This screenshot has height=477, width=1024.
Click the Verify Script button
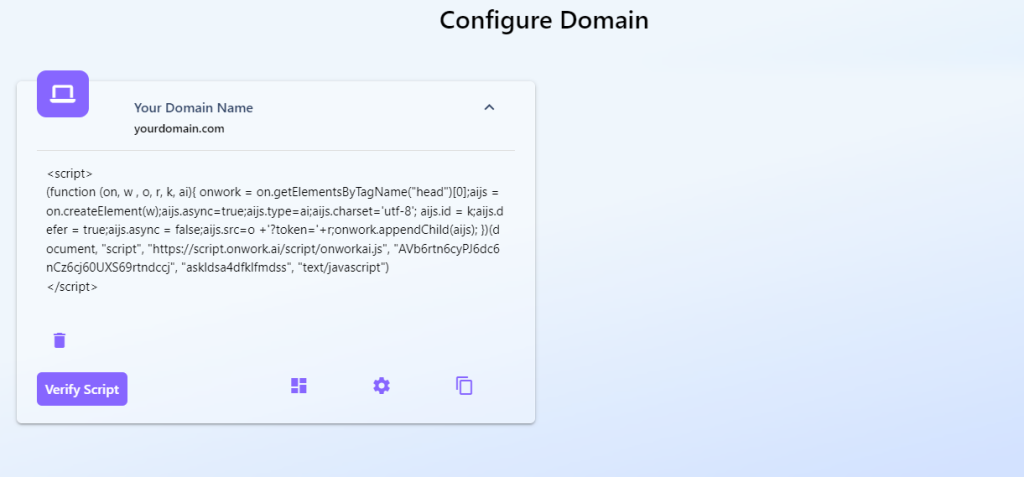pos(82,389)
